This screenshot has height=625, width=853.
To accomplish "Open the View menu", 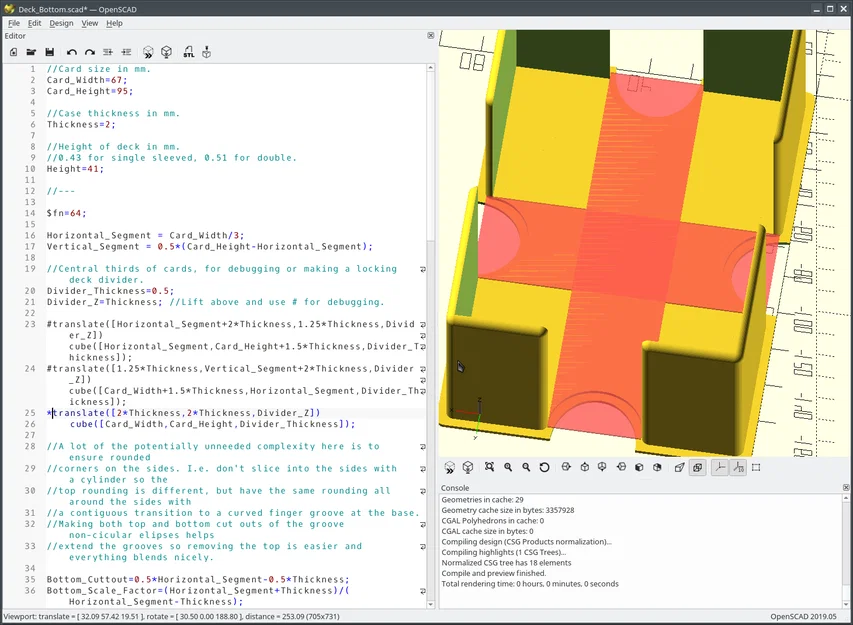I will (89, 23).
